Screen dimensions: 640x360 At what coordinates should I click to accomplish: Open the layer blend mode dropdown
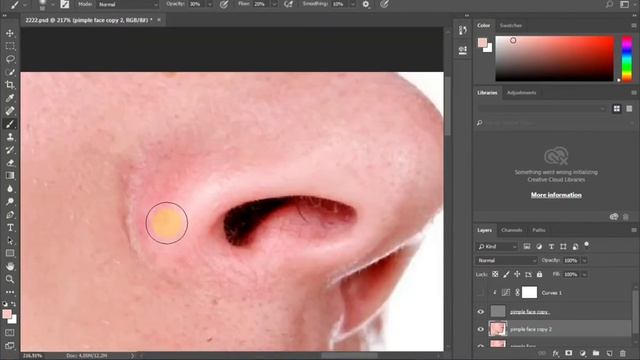(506, 260)
